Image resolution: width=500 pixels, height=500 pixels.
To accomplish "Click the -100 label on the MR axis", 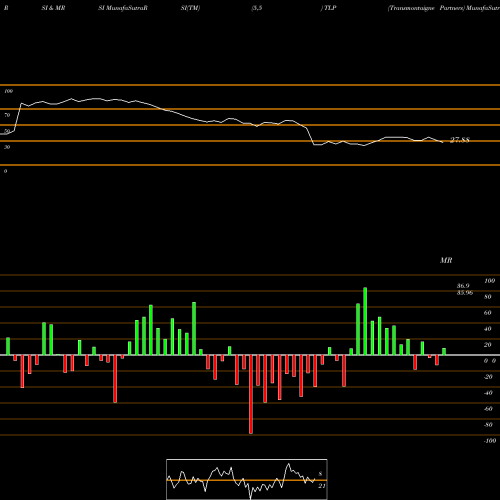I will [490, 441].
